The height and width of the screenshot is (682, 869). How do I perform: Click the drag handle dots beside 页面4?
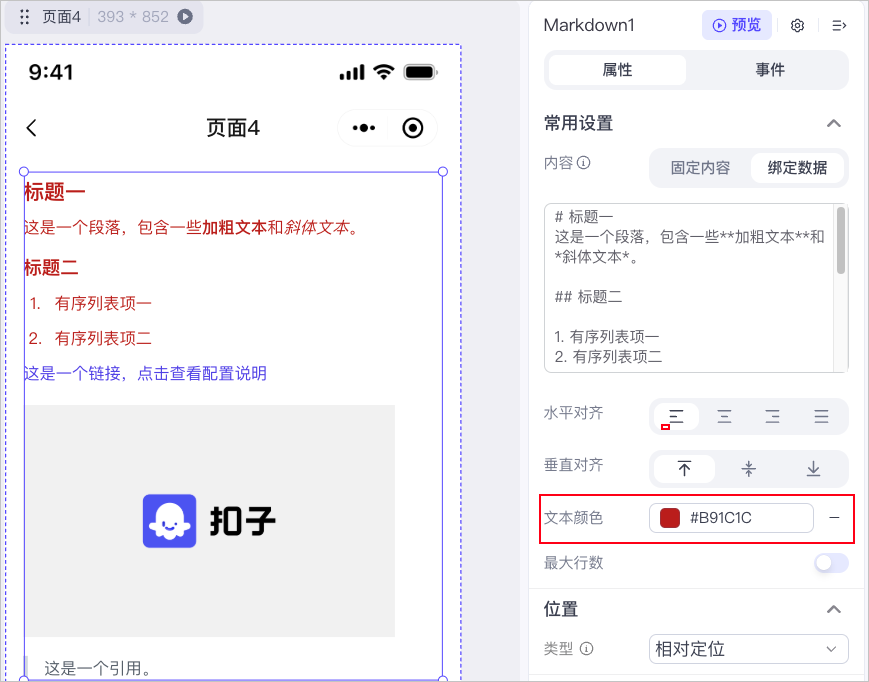click(x=24, y=17)
